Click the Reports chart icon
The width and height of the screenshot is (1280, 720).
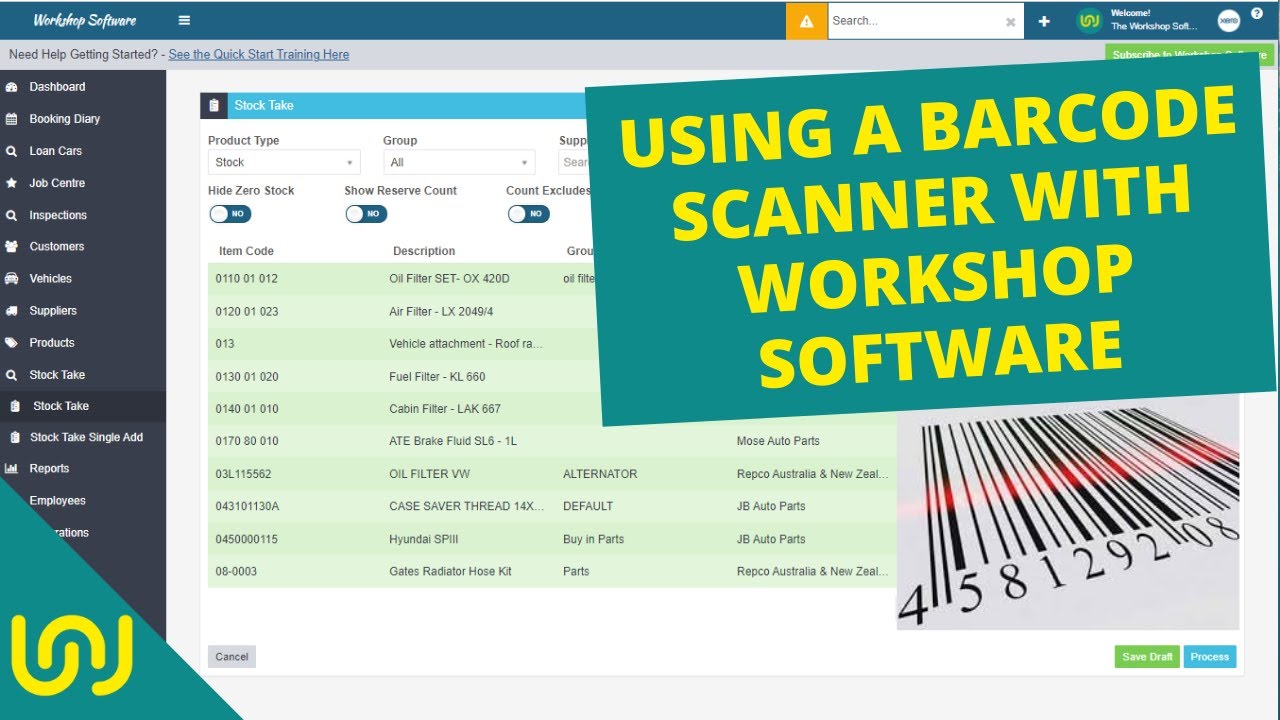coord(12,468)
